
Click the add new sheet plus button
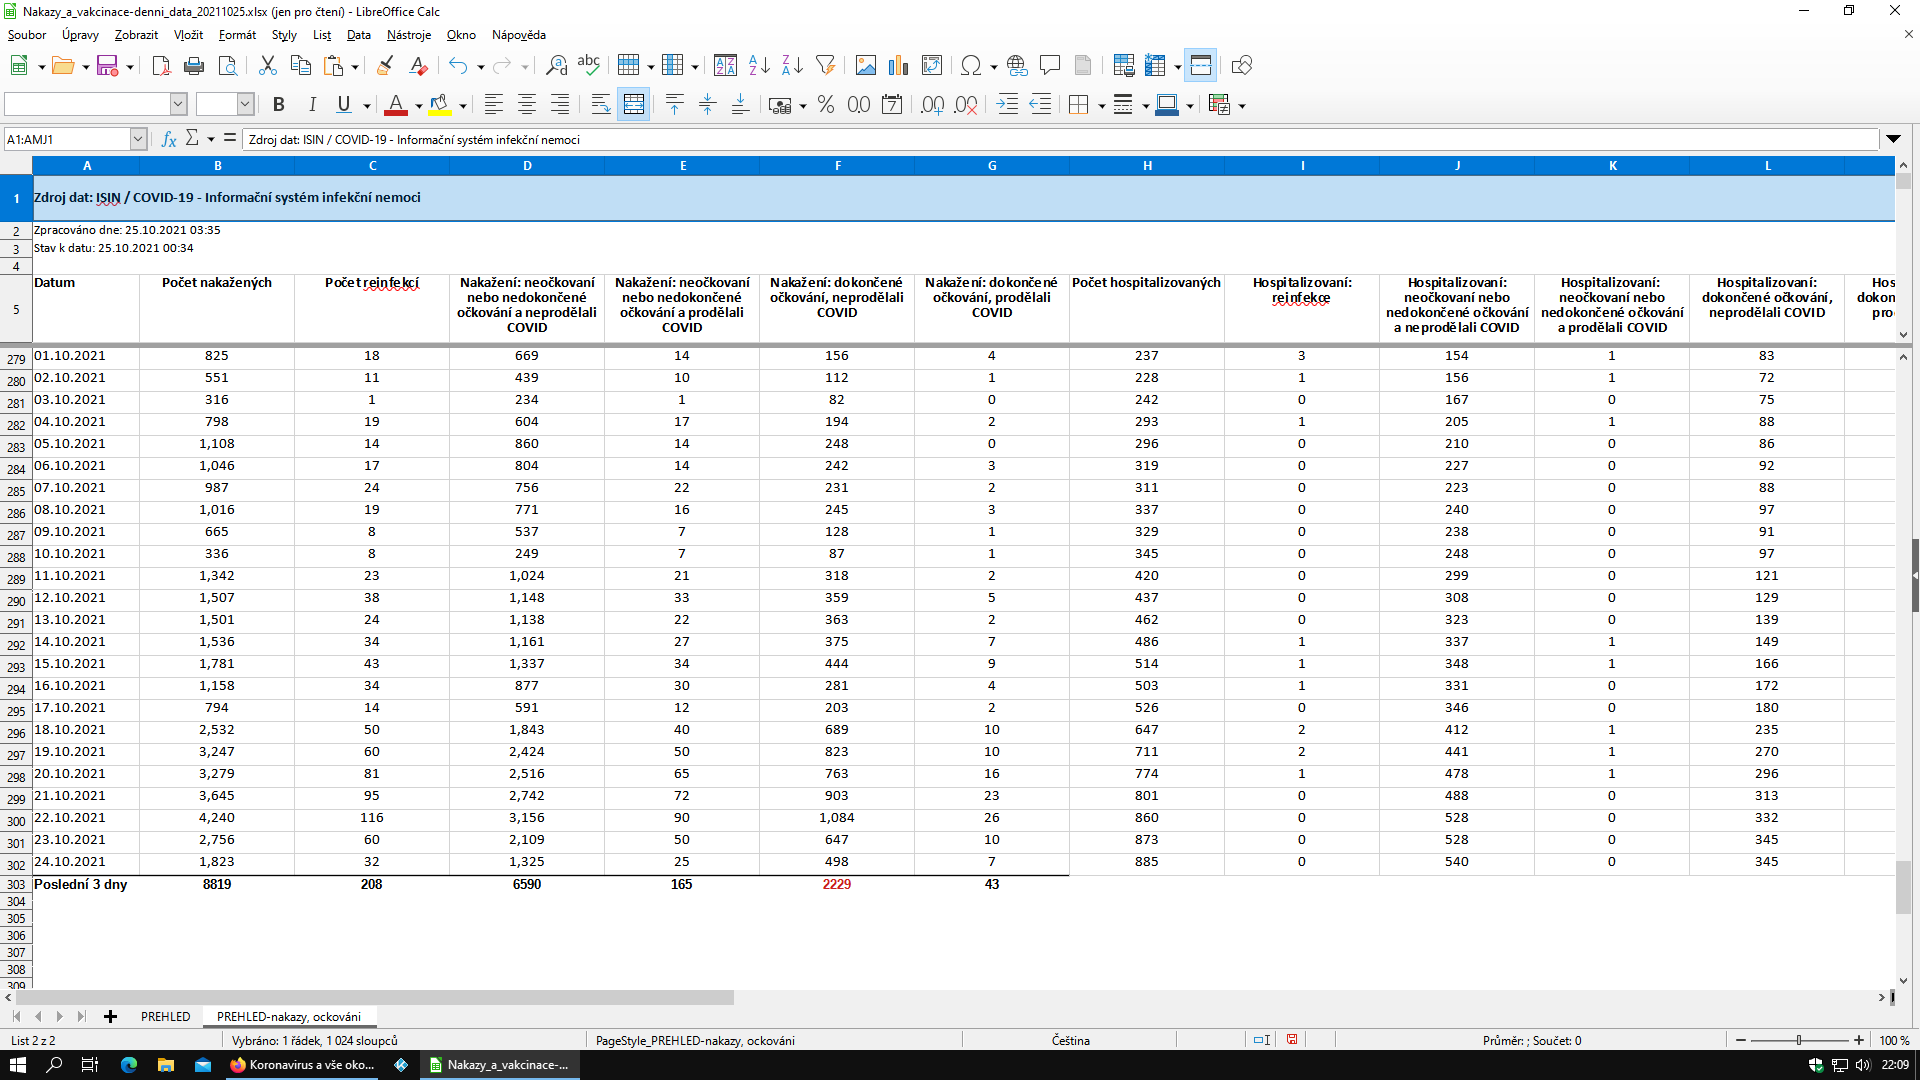[110, 1017]
